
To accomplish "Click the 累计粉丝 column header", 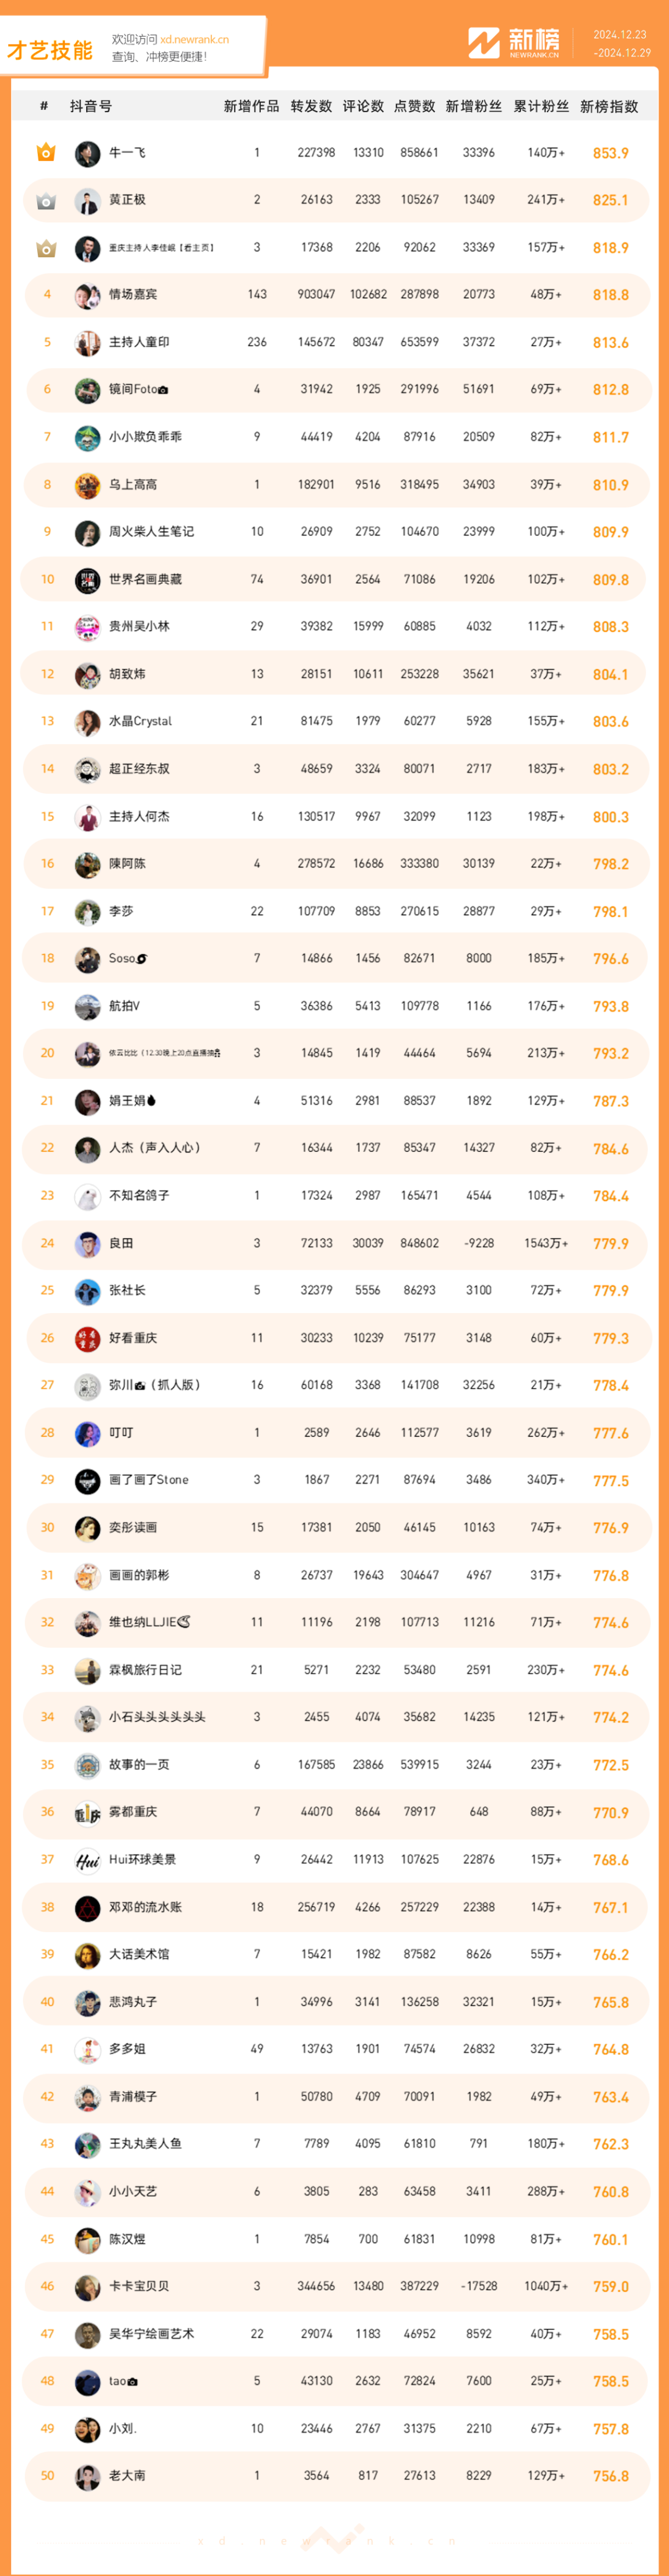I will [x=541, y=106].
